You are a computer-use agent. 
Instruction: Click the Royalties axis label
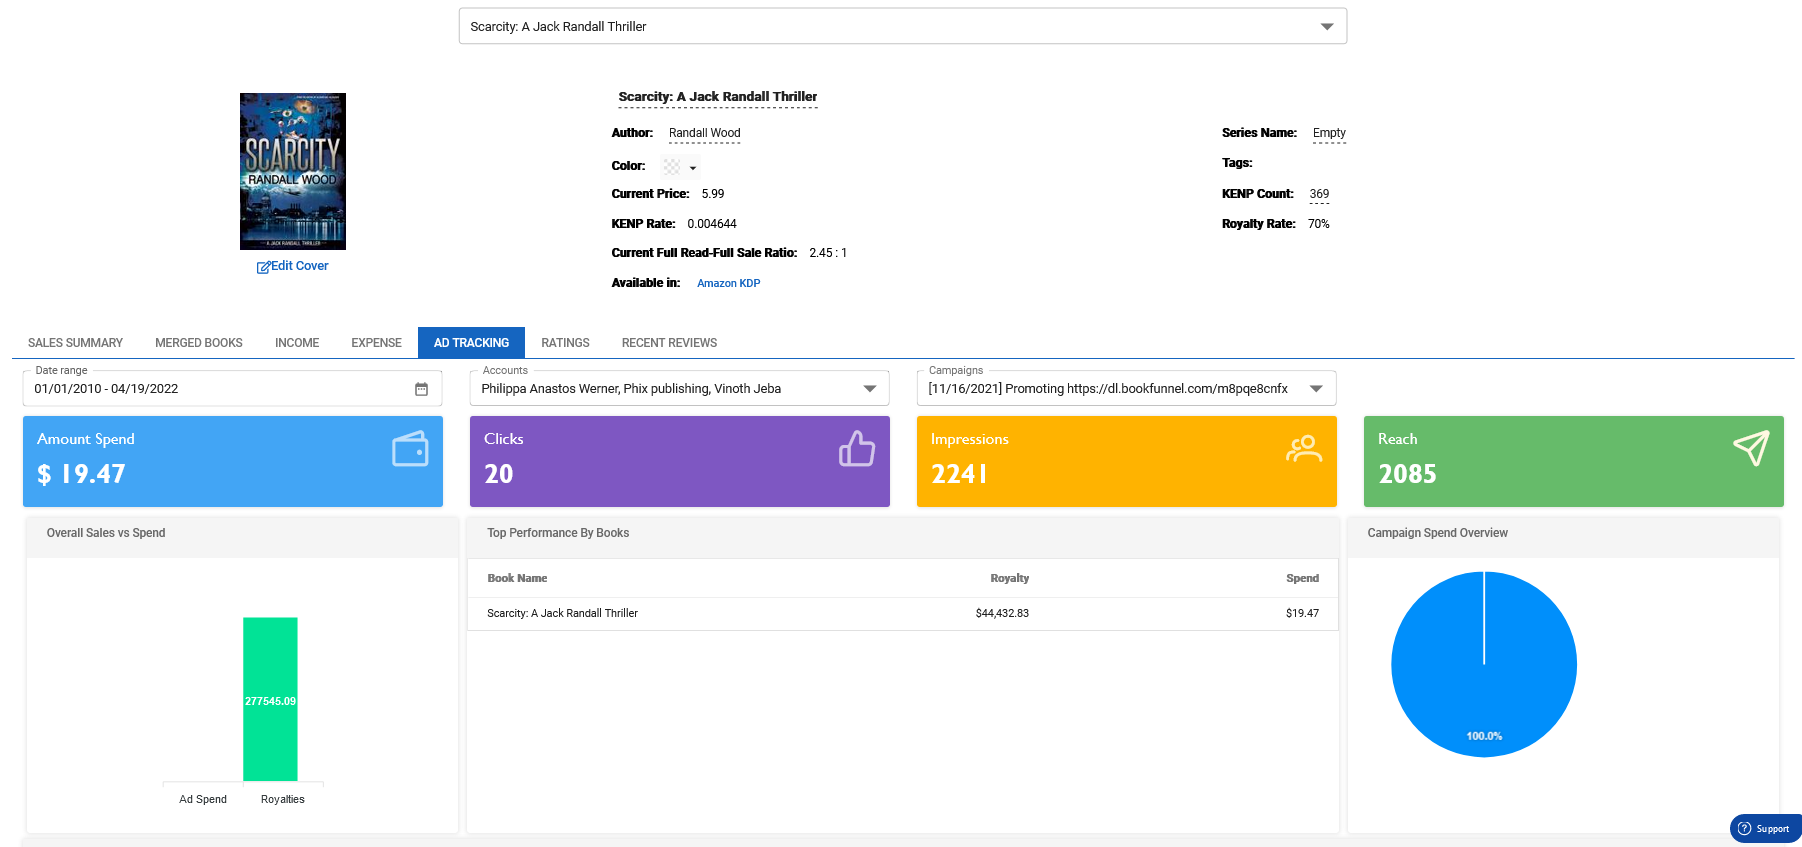pyautogui.click(x=283, y=799)
